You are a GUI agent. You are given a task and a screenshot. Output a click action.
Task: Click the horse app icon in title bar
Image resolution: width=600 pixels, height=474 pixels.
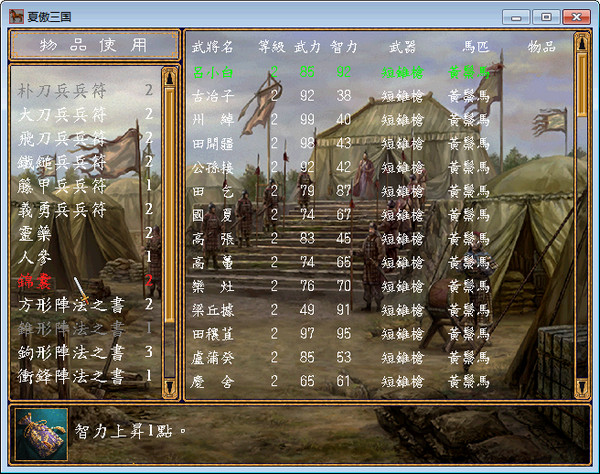(x=16, y=16)
